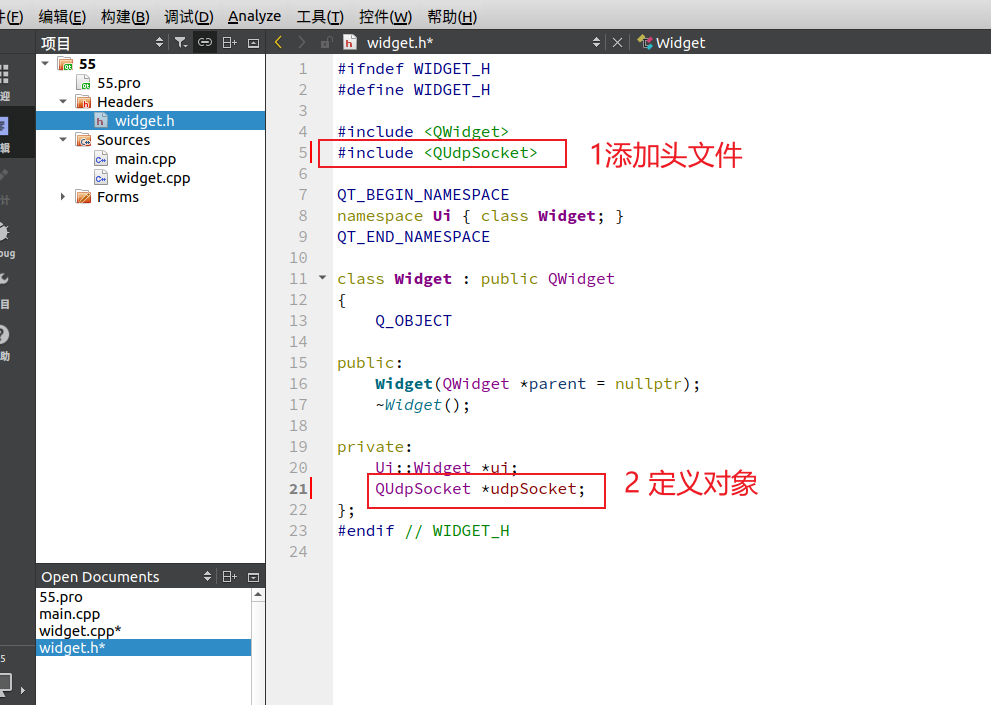Screen dimensions: 991x705
Task: Open the 工具(T) menu
Action: [320, 16]
